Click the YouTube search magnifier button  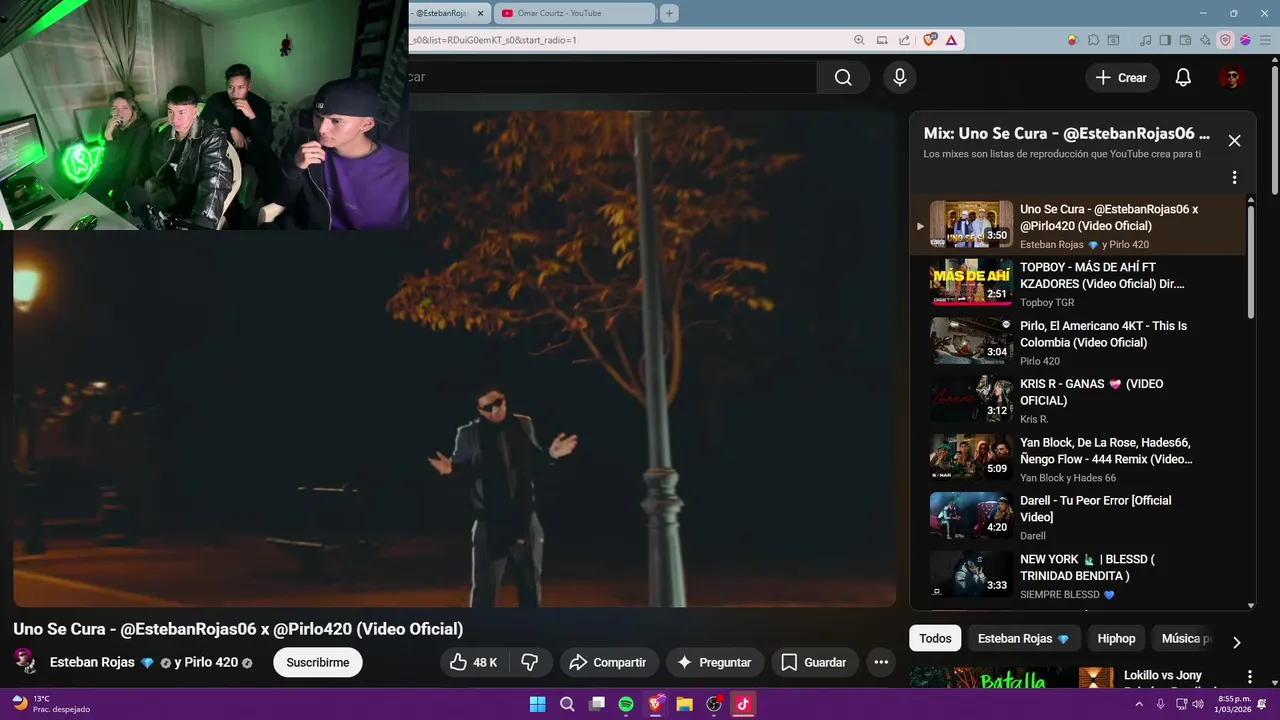843,78
